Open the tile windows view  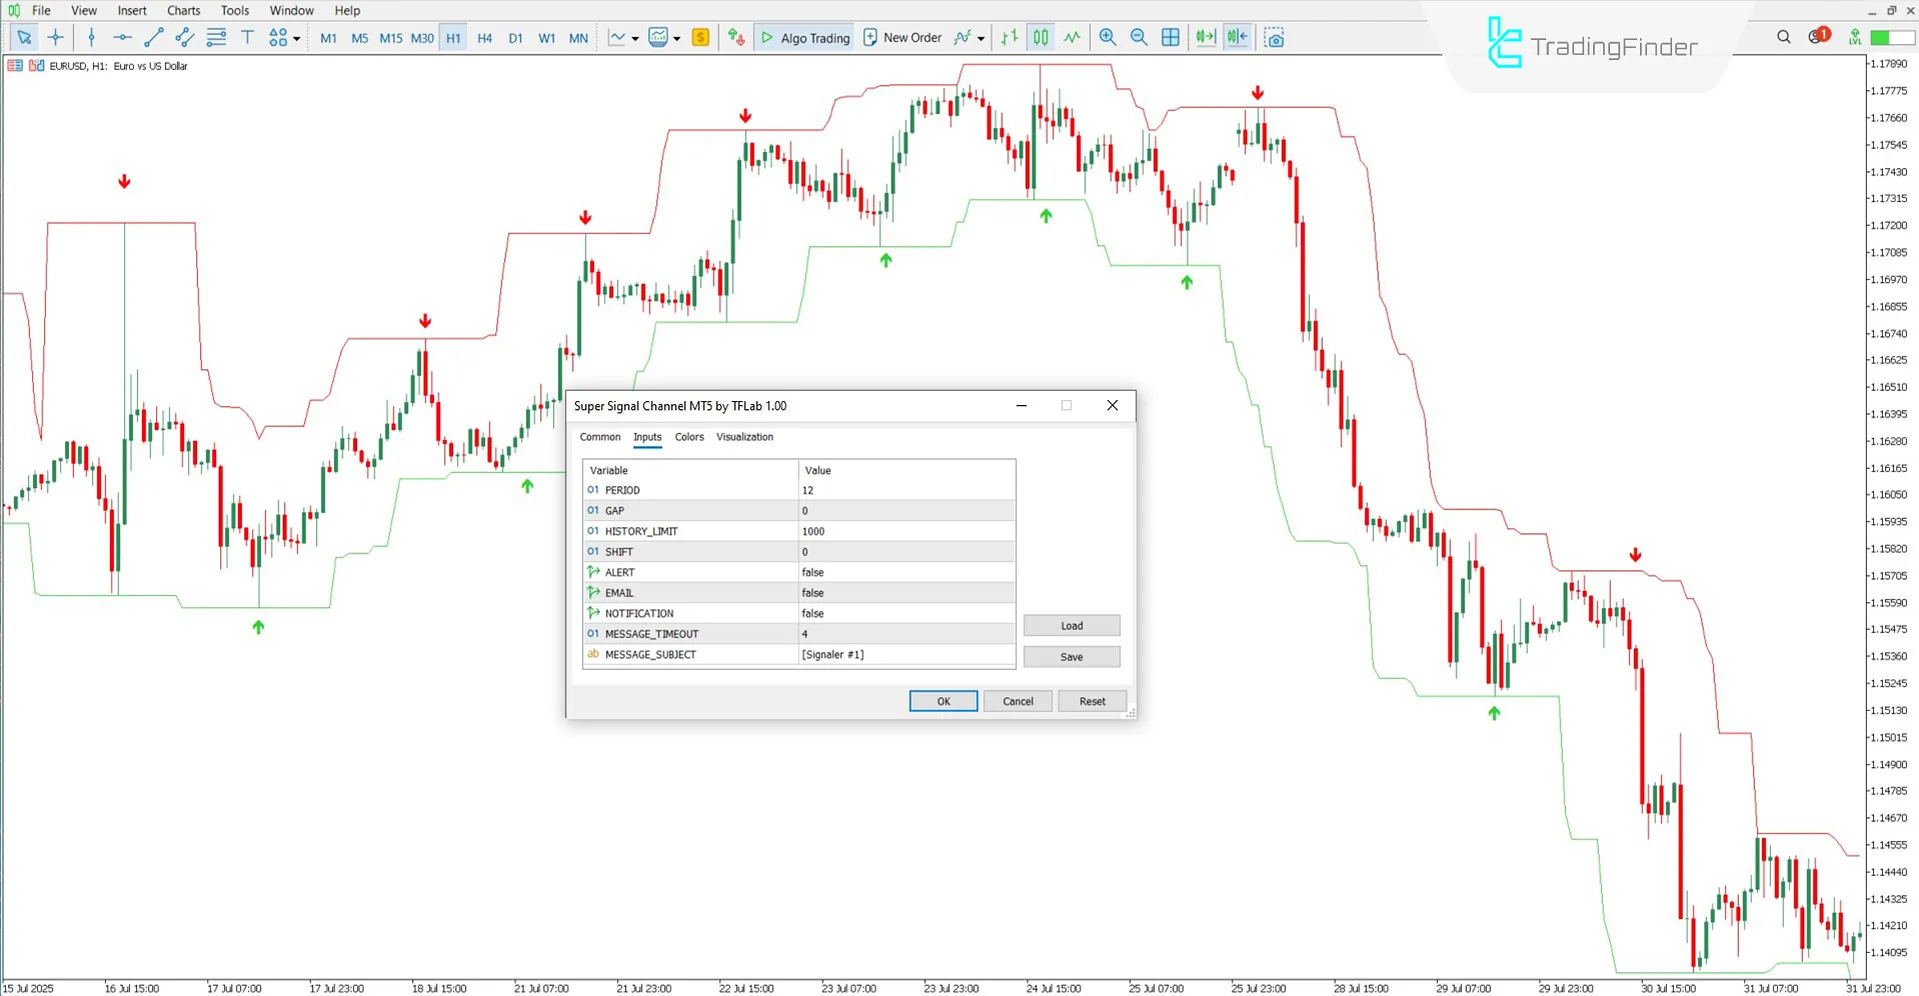[x=1170, y=37]
